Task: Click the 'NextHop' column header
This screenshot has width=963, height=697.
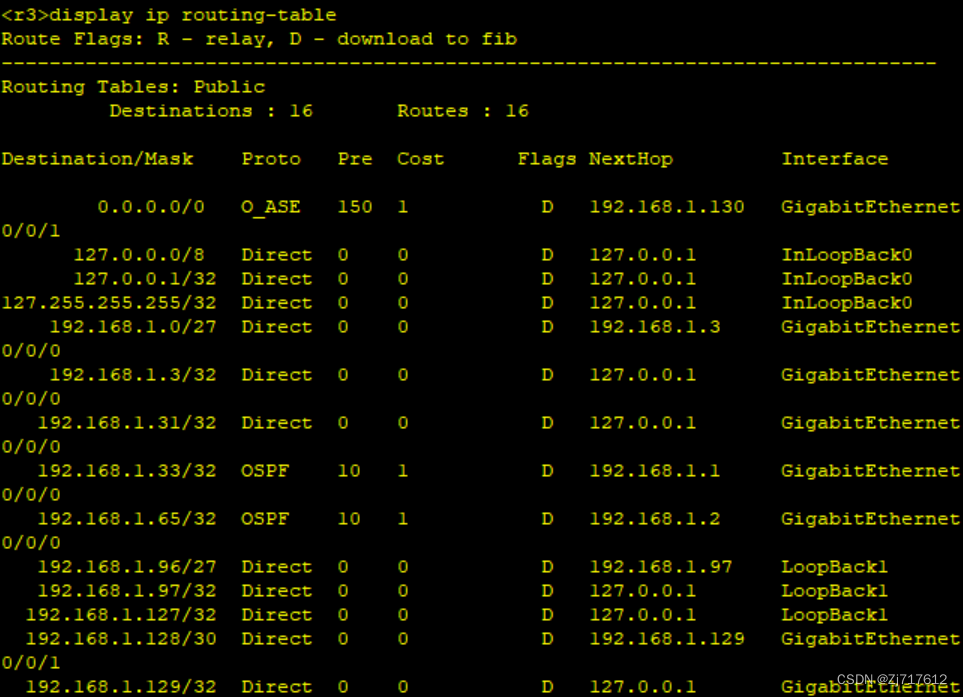Action: click(631, 159)
